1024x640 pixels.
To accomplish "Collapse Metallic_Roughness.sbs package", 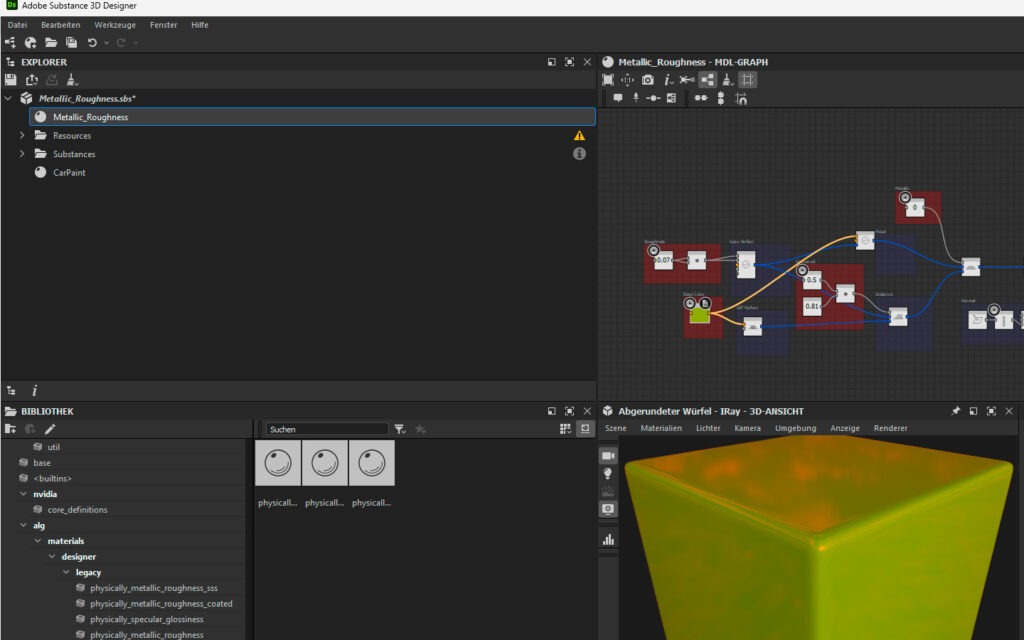I will 8,99.
